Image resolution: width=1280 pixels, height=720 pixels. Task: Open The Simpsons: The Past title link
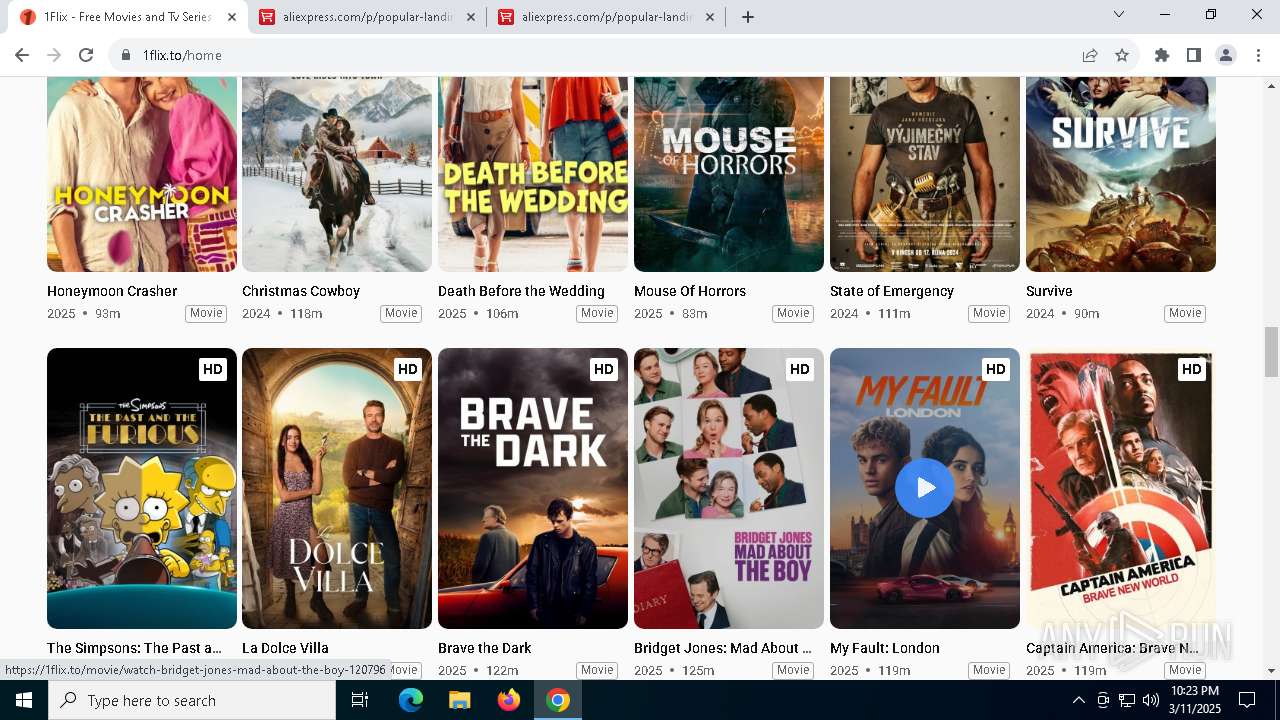point(134,648)
